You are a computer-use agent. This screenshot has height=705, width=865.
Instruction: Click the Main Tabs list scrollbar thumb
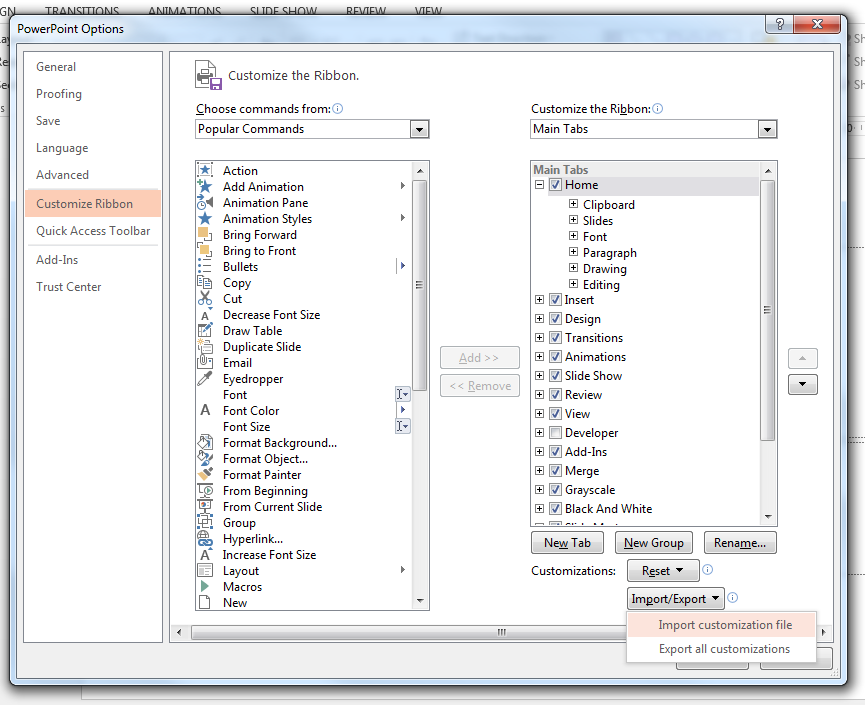(767, 310)
